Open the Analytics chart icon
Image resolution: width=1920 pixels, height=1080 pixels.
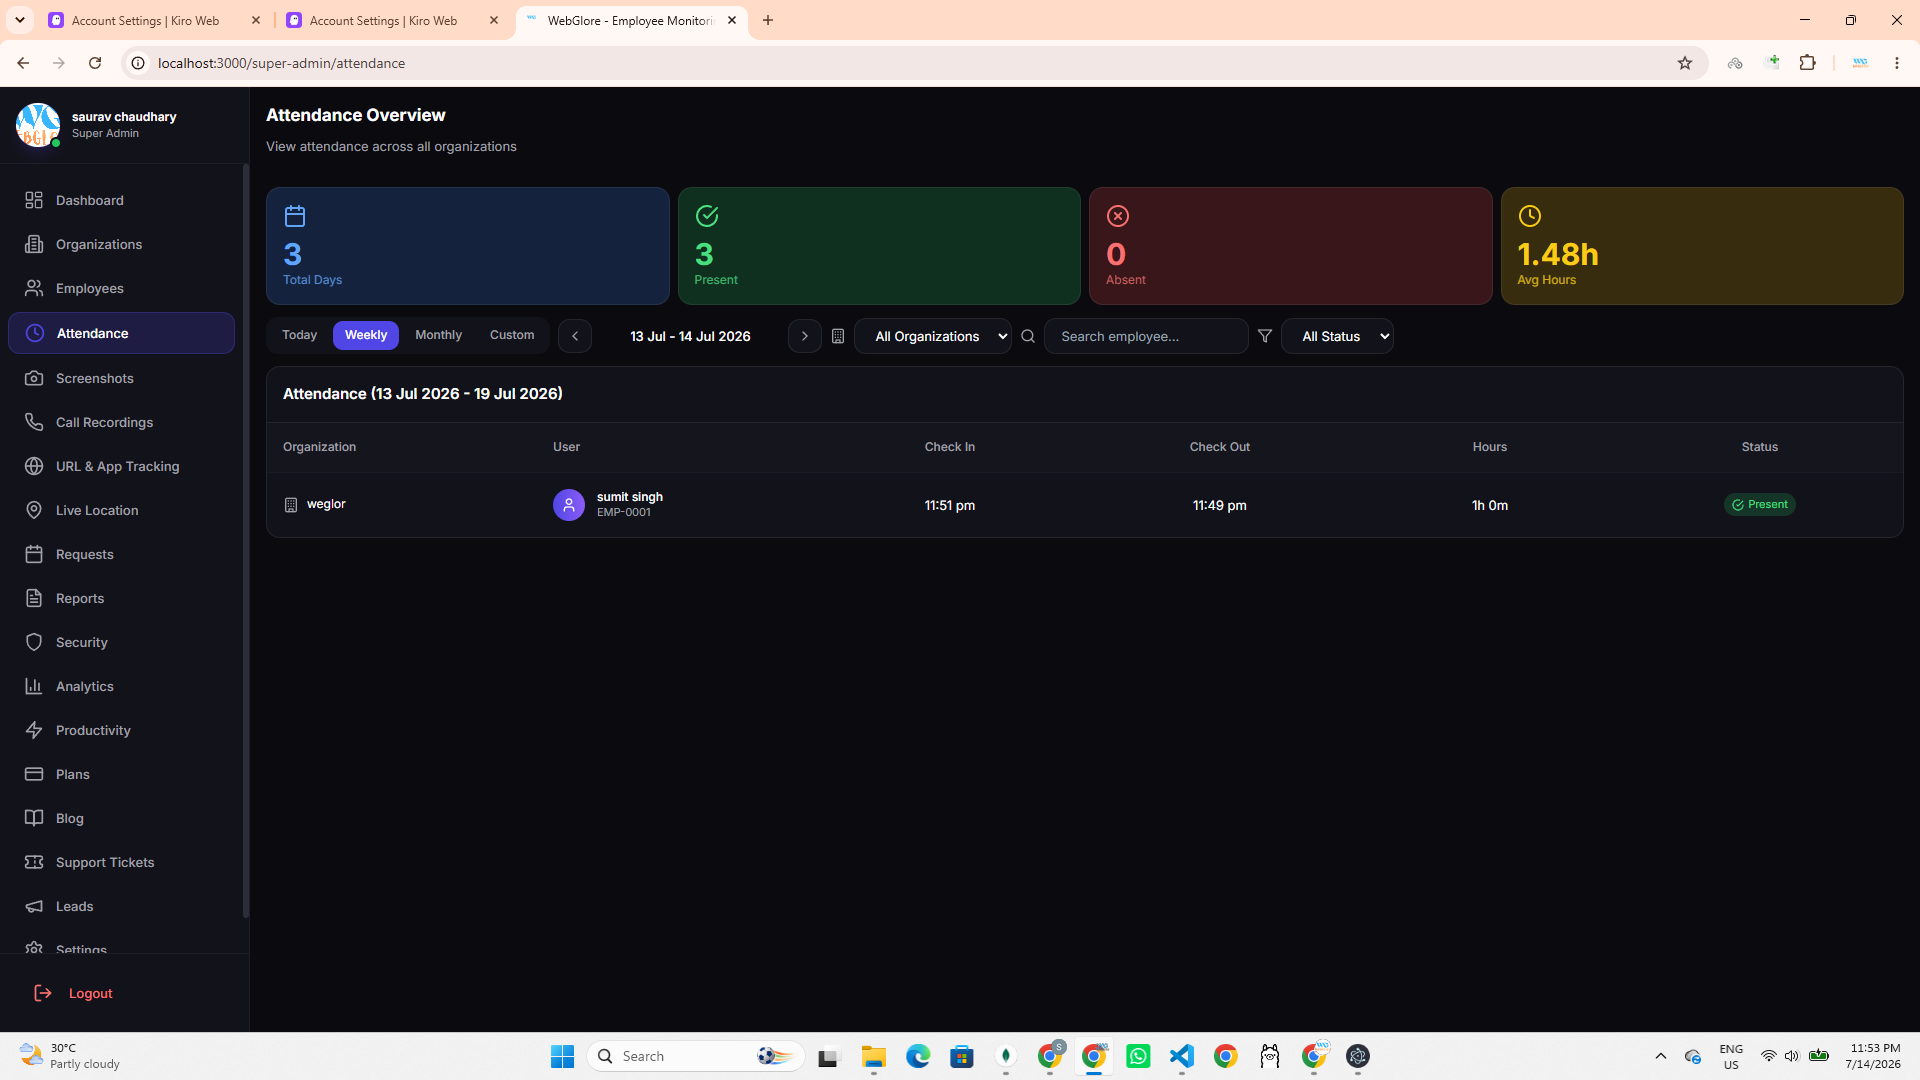(34, 686)
